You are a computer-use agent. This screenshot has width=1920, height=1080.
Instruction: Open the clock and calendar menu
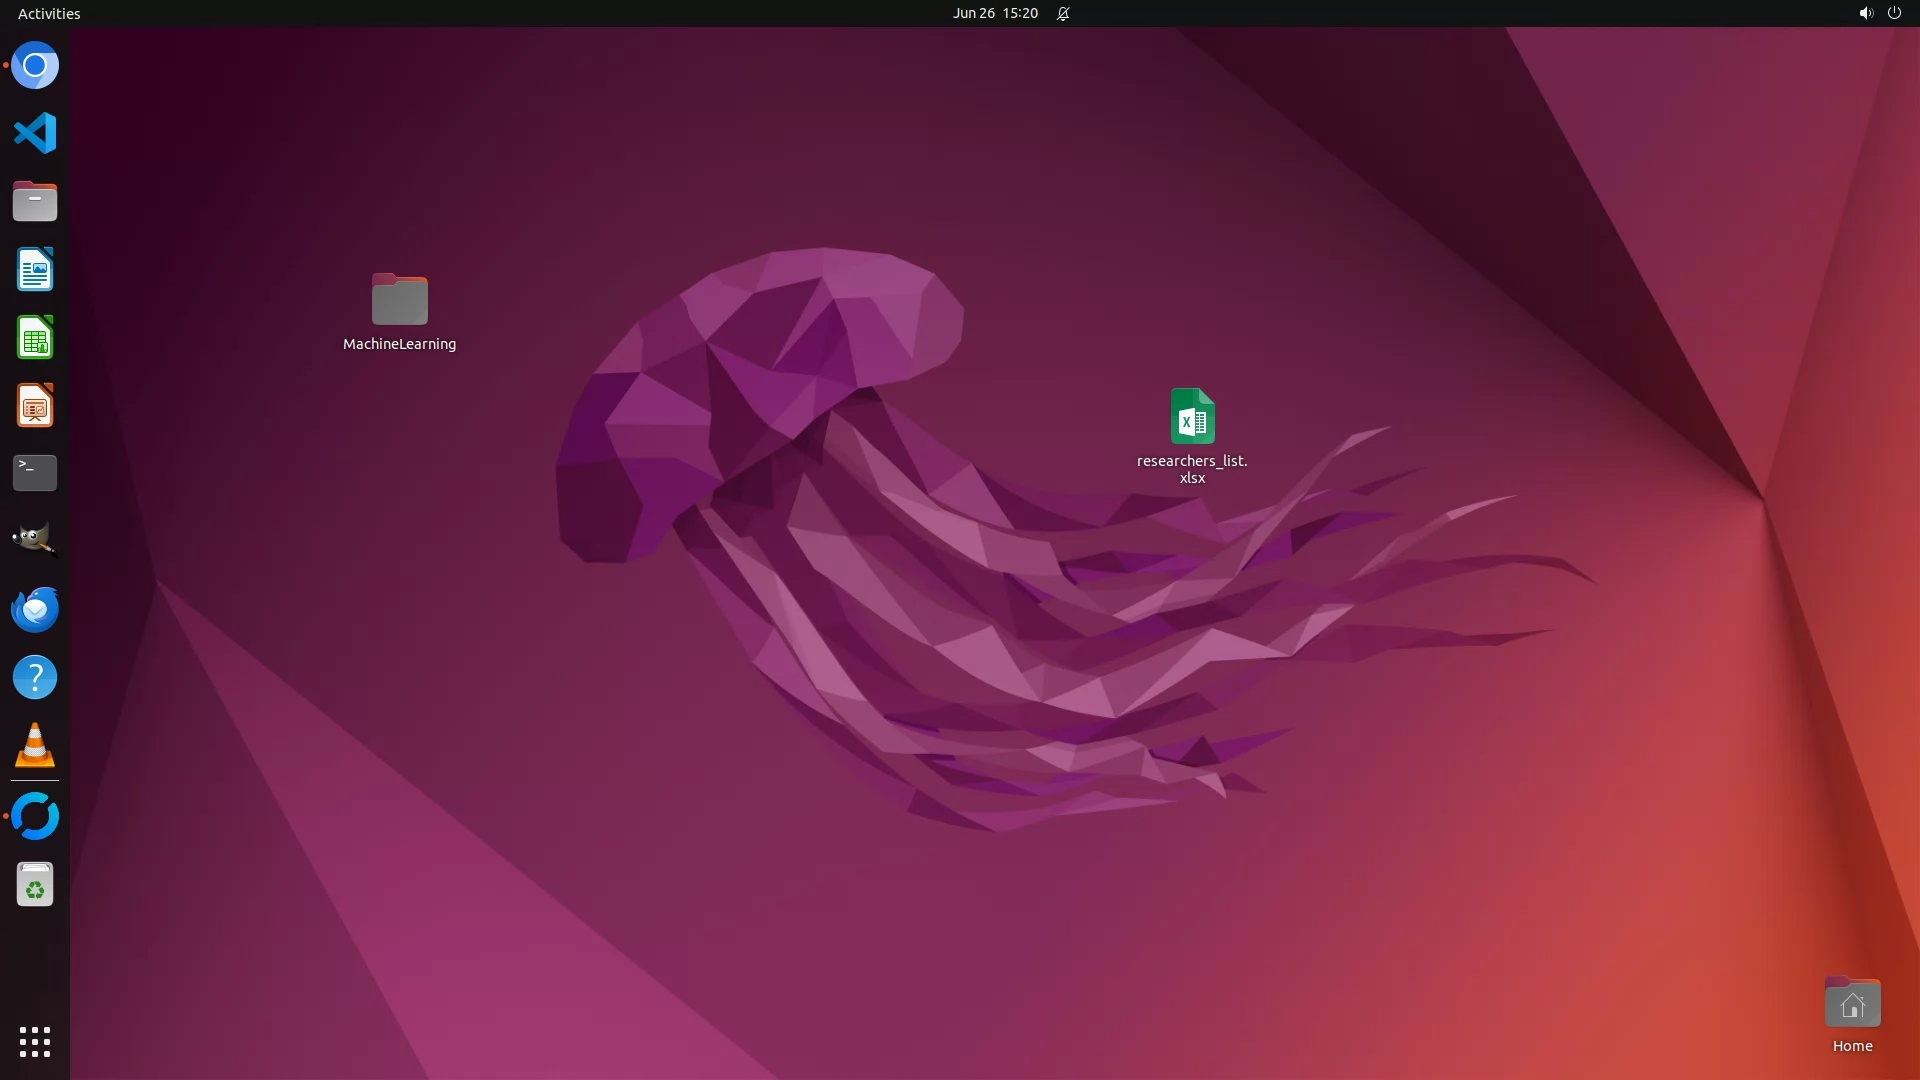pos(994,13)
